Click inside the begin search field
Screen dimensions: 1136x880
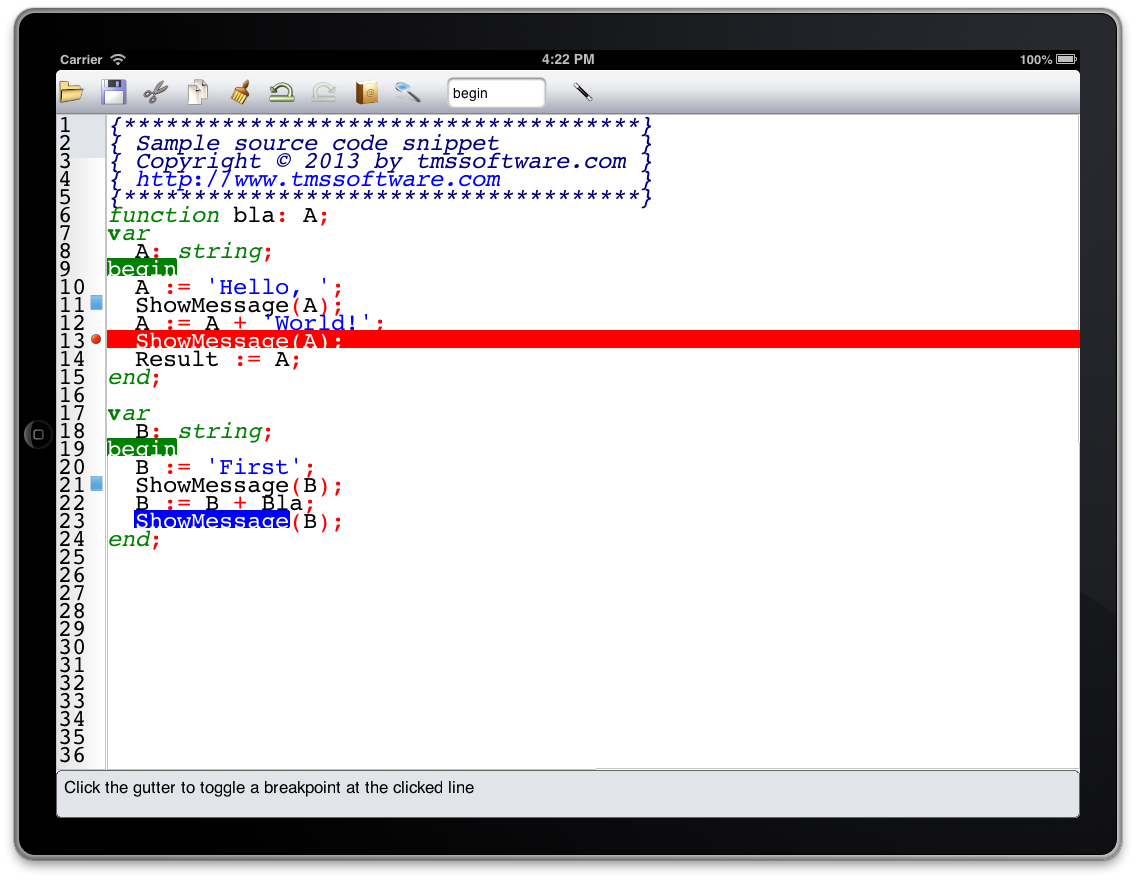point(496,92)
